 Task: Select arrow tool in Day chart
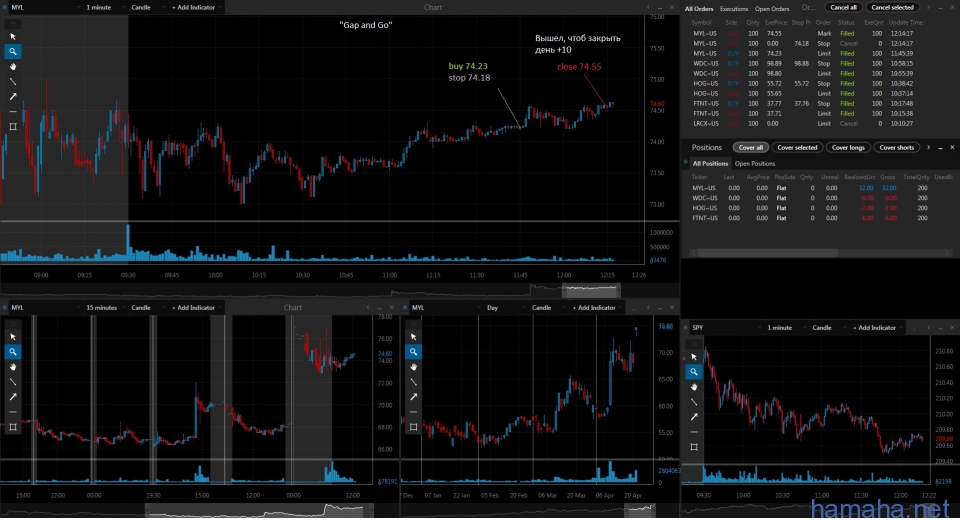coord(413,397)
